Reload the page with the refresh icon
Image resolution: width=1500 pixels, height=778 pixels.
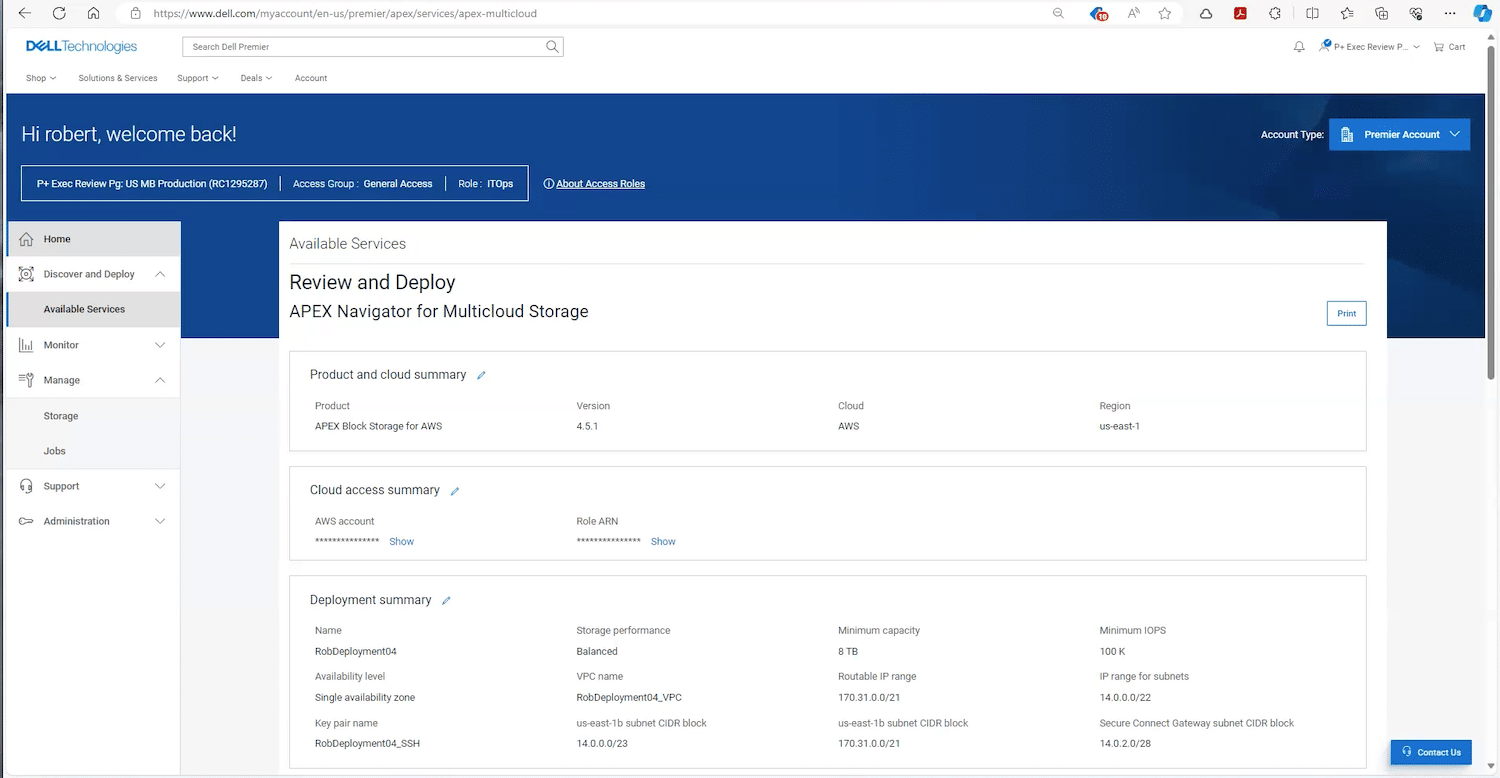coord(59,14)
